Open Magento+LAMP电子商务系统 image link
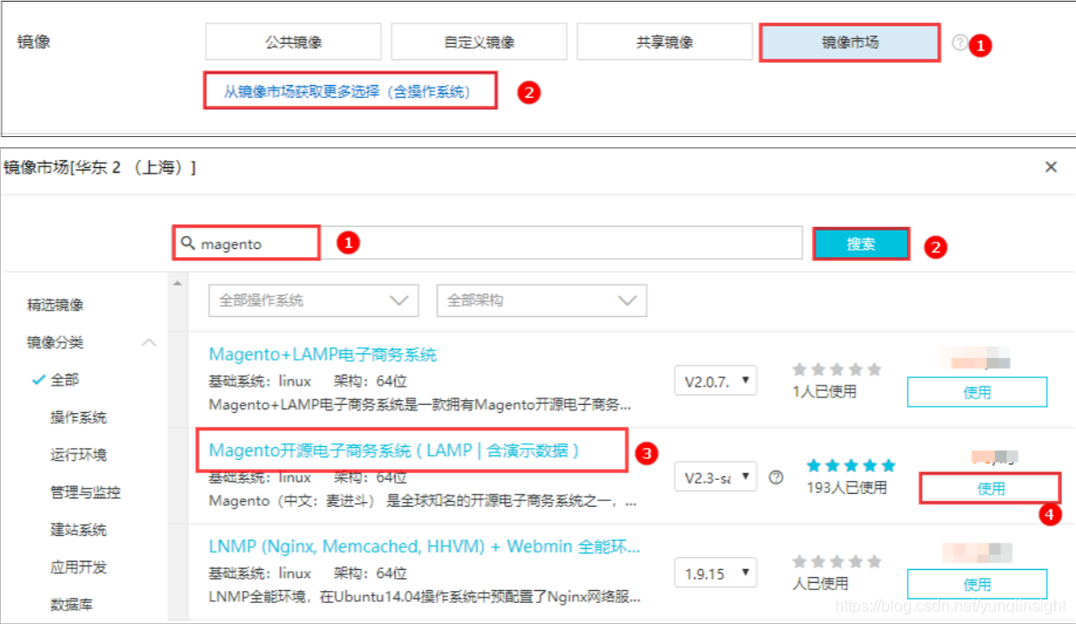The height and width of the screenshot is (624, 1076). (323, 354)
